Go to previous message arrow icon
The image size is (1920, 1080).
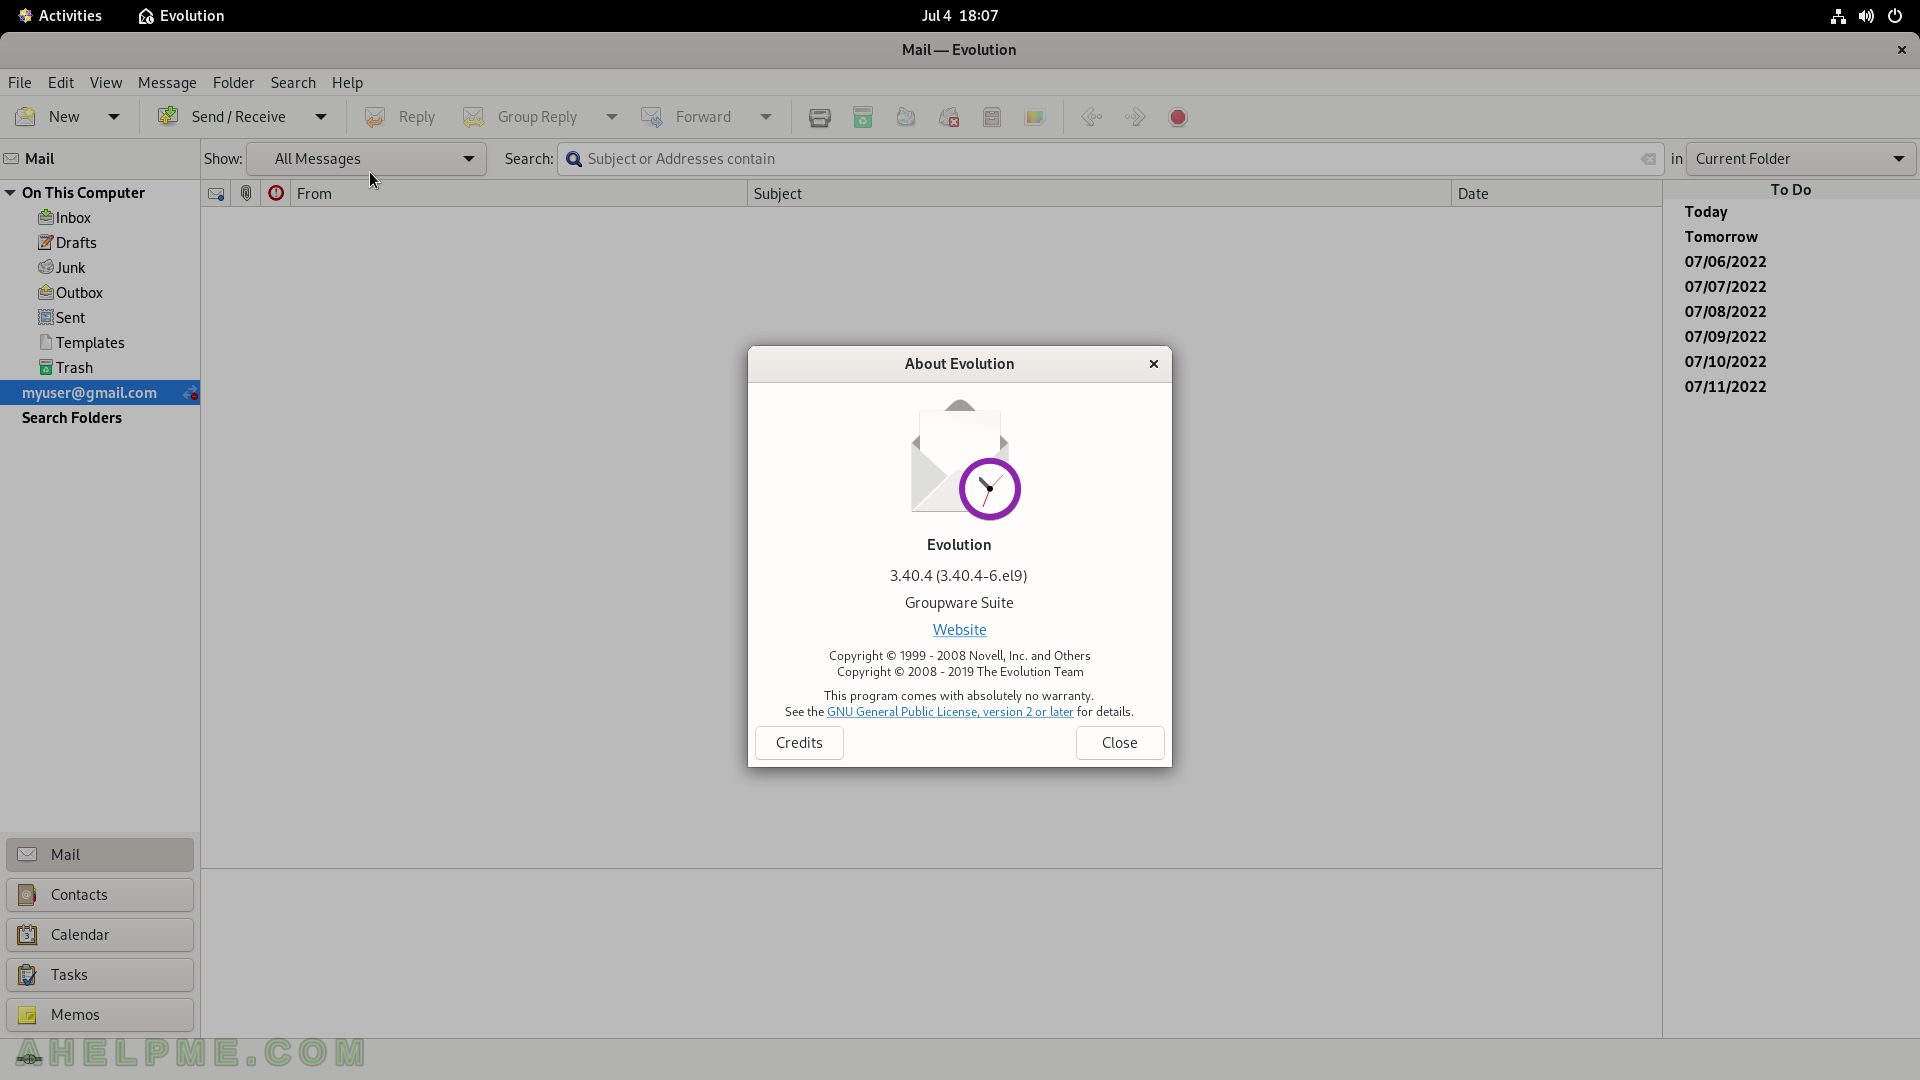(1092, 117)
